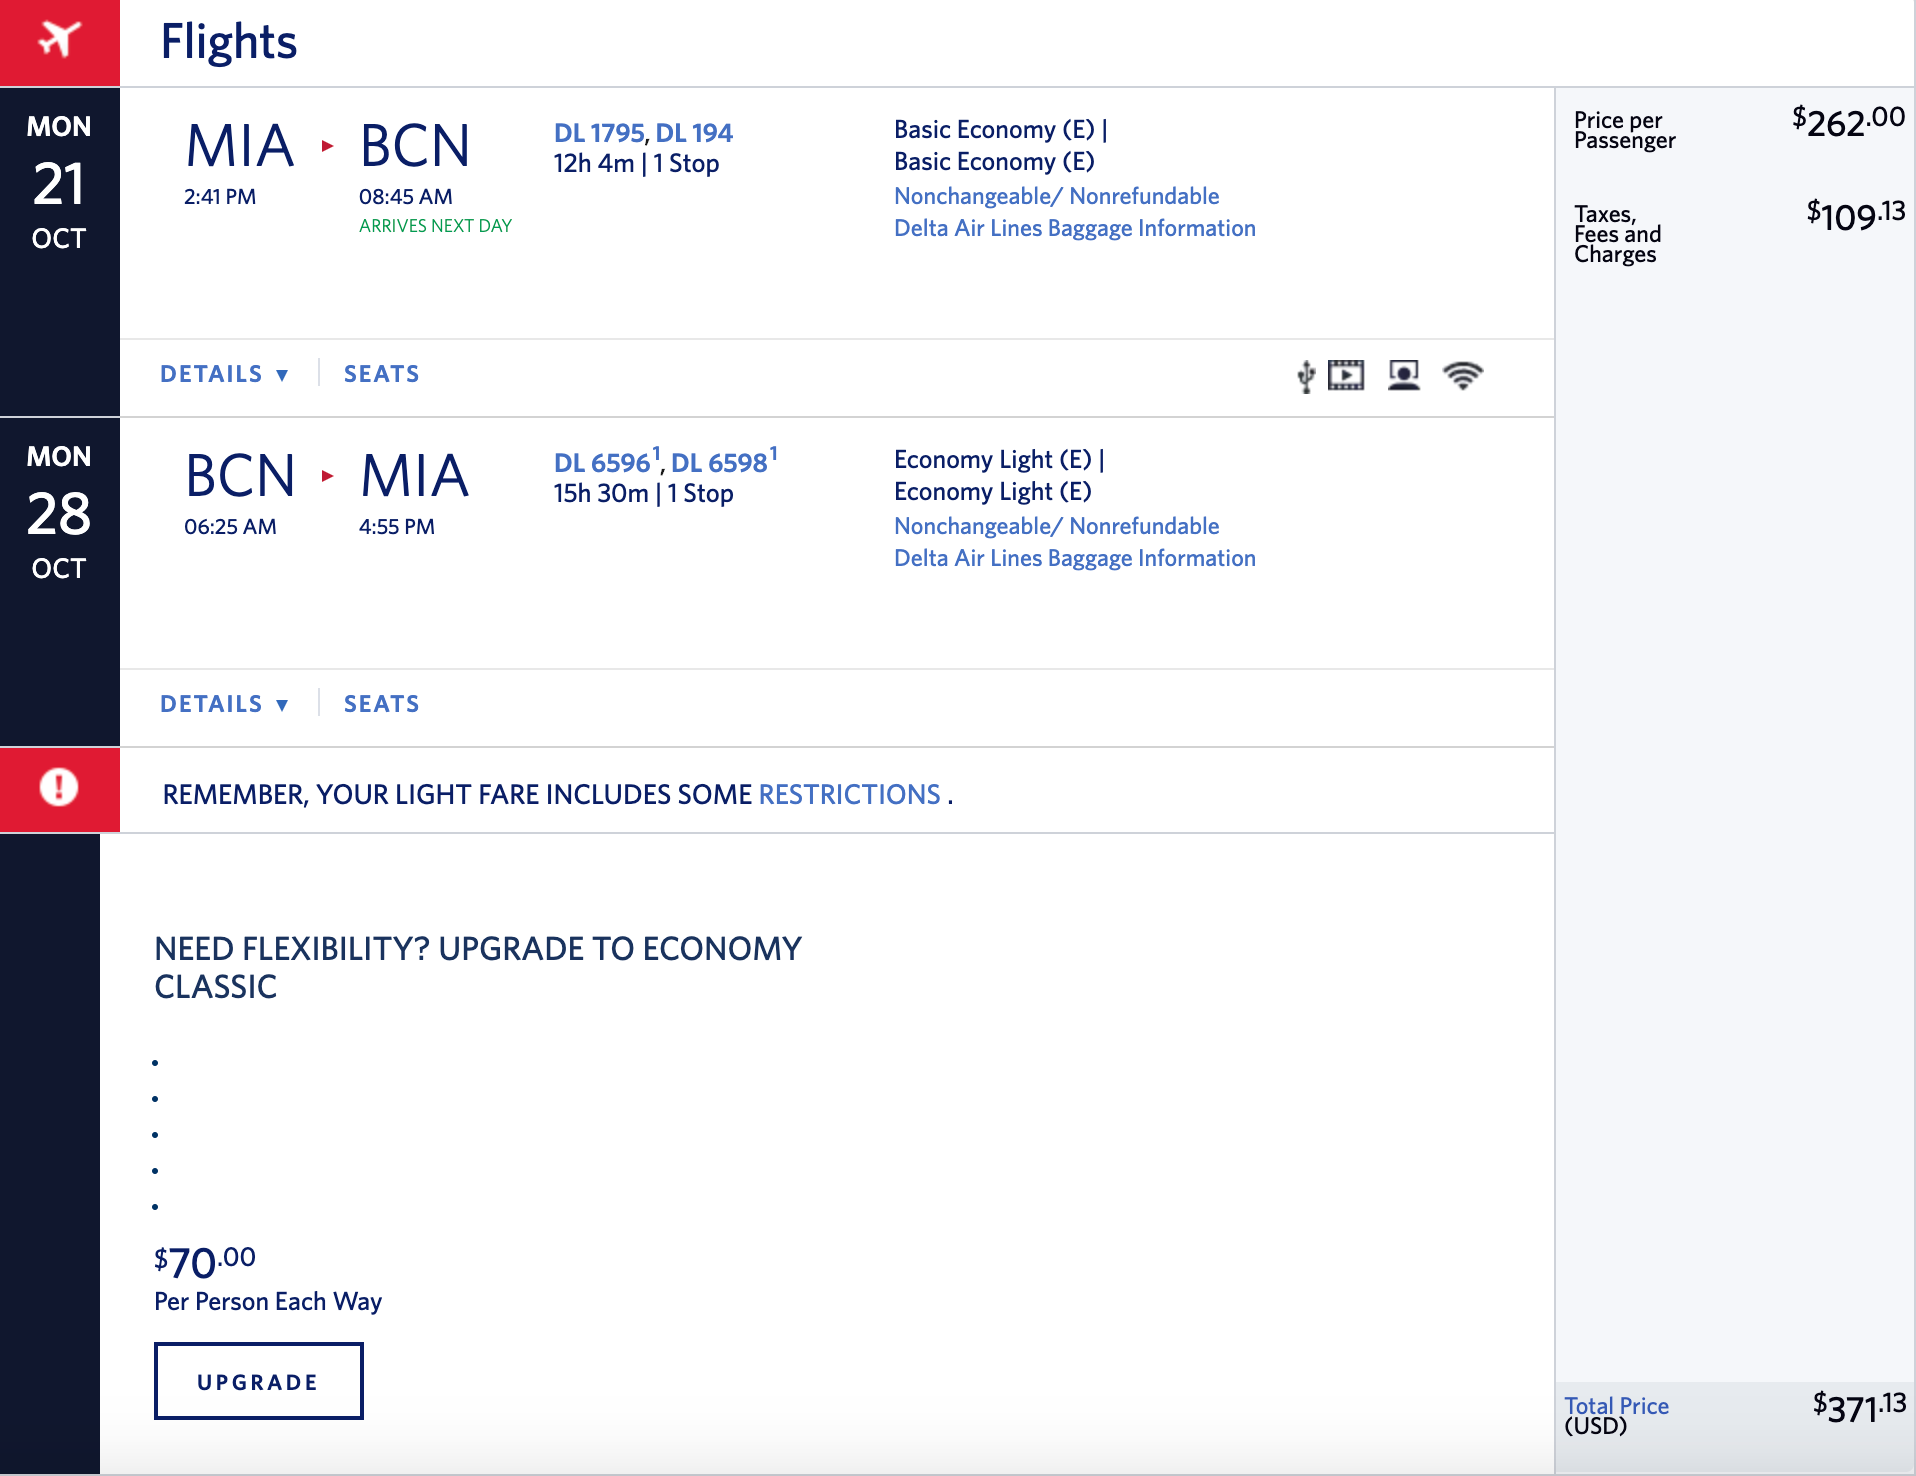
Task: Expand Details for the MIA to BCN flight
Action: pyautogui.click(x=225, y=374)
